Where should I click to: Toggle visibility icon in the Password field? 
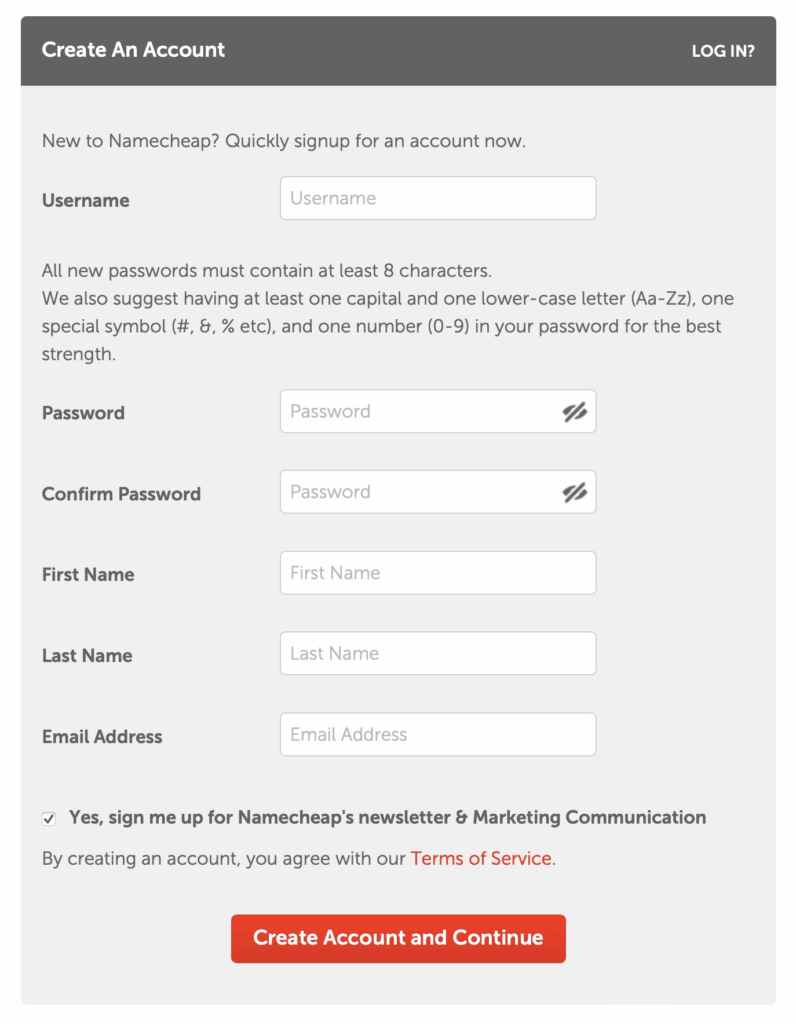(x=574, y=412)
